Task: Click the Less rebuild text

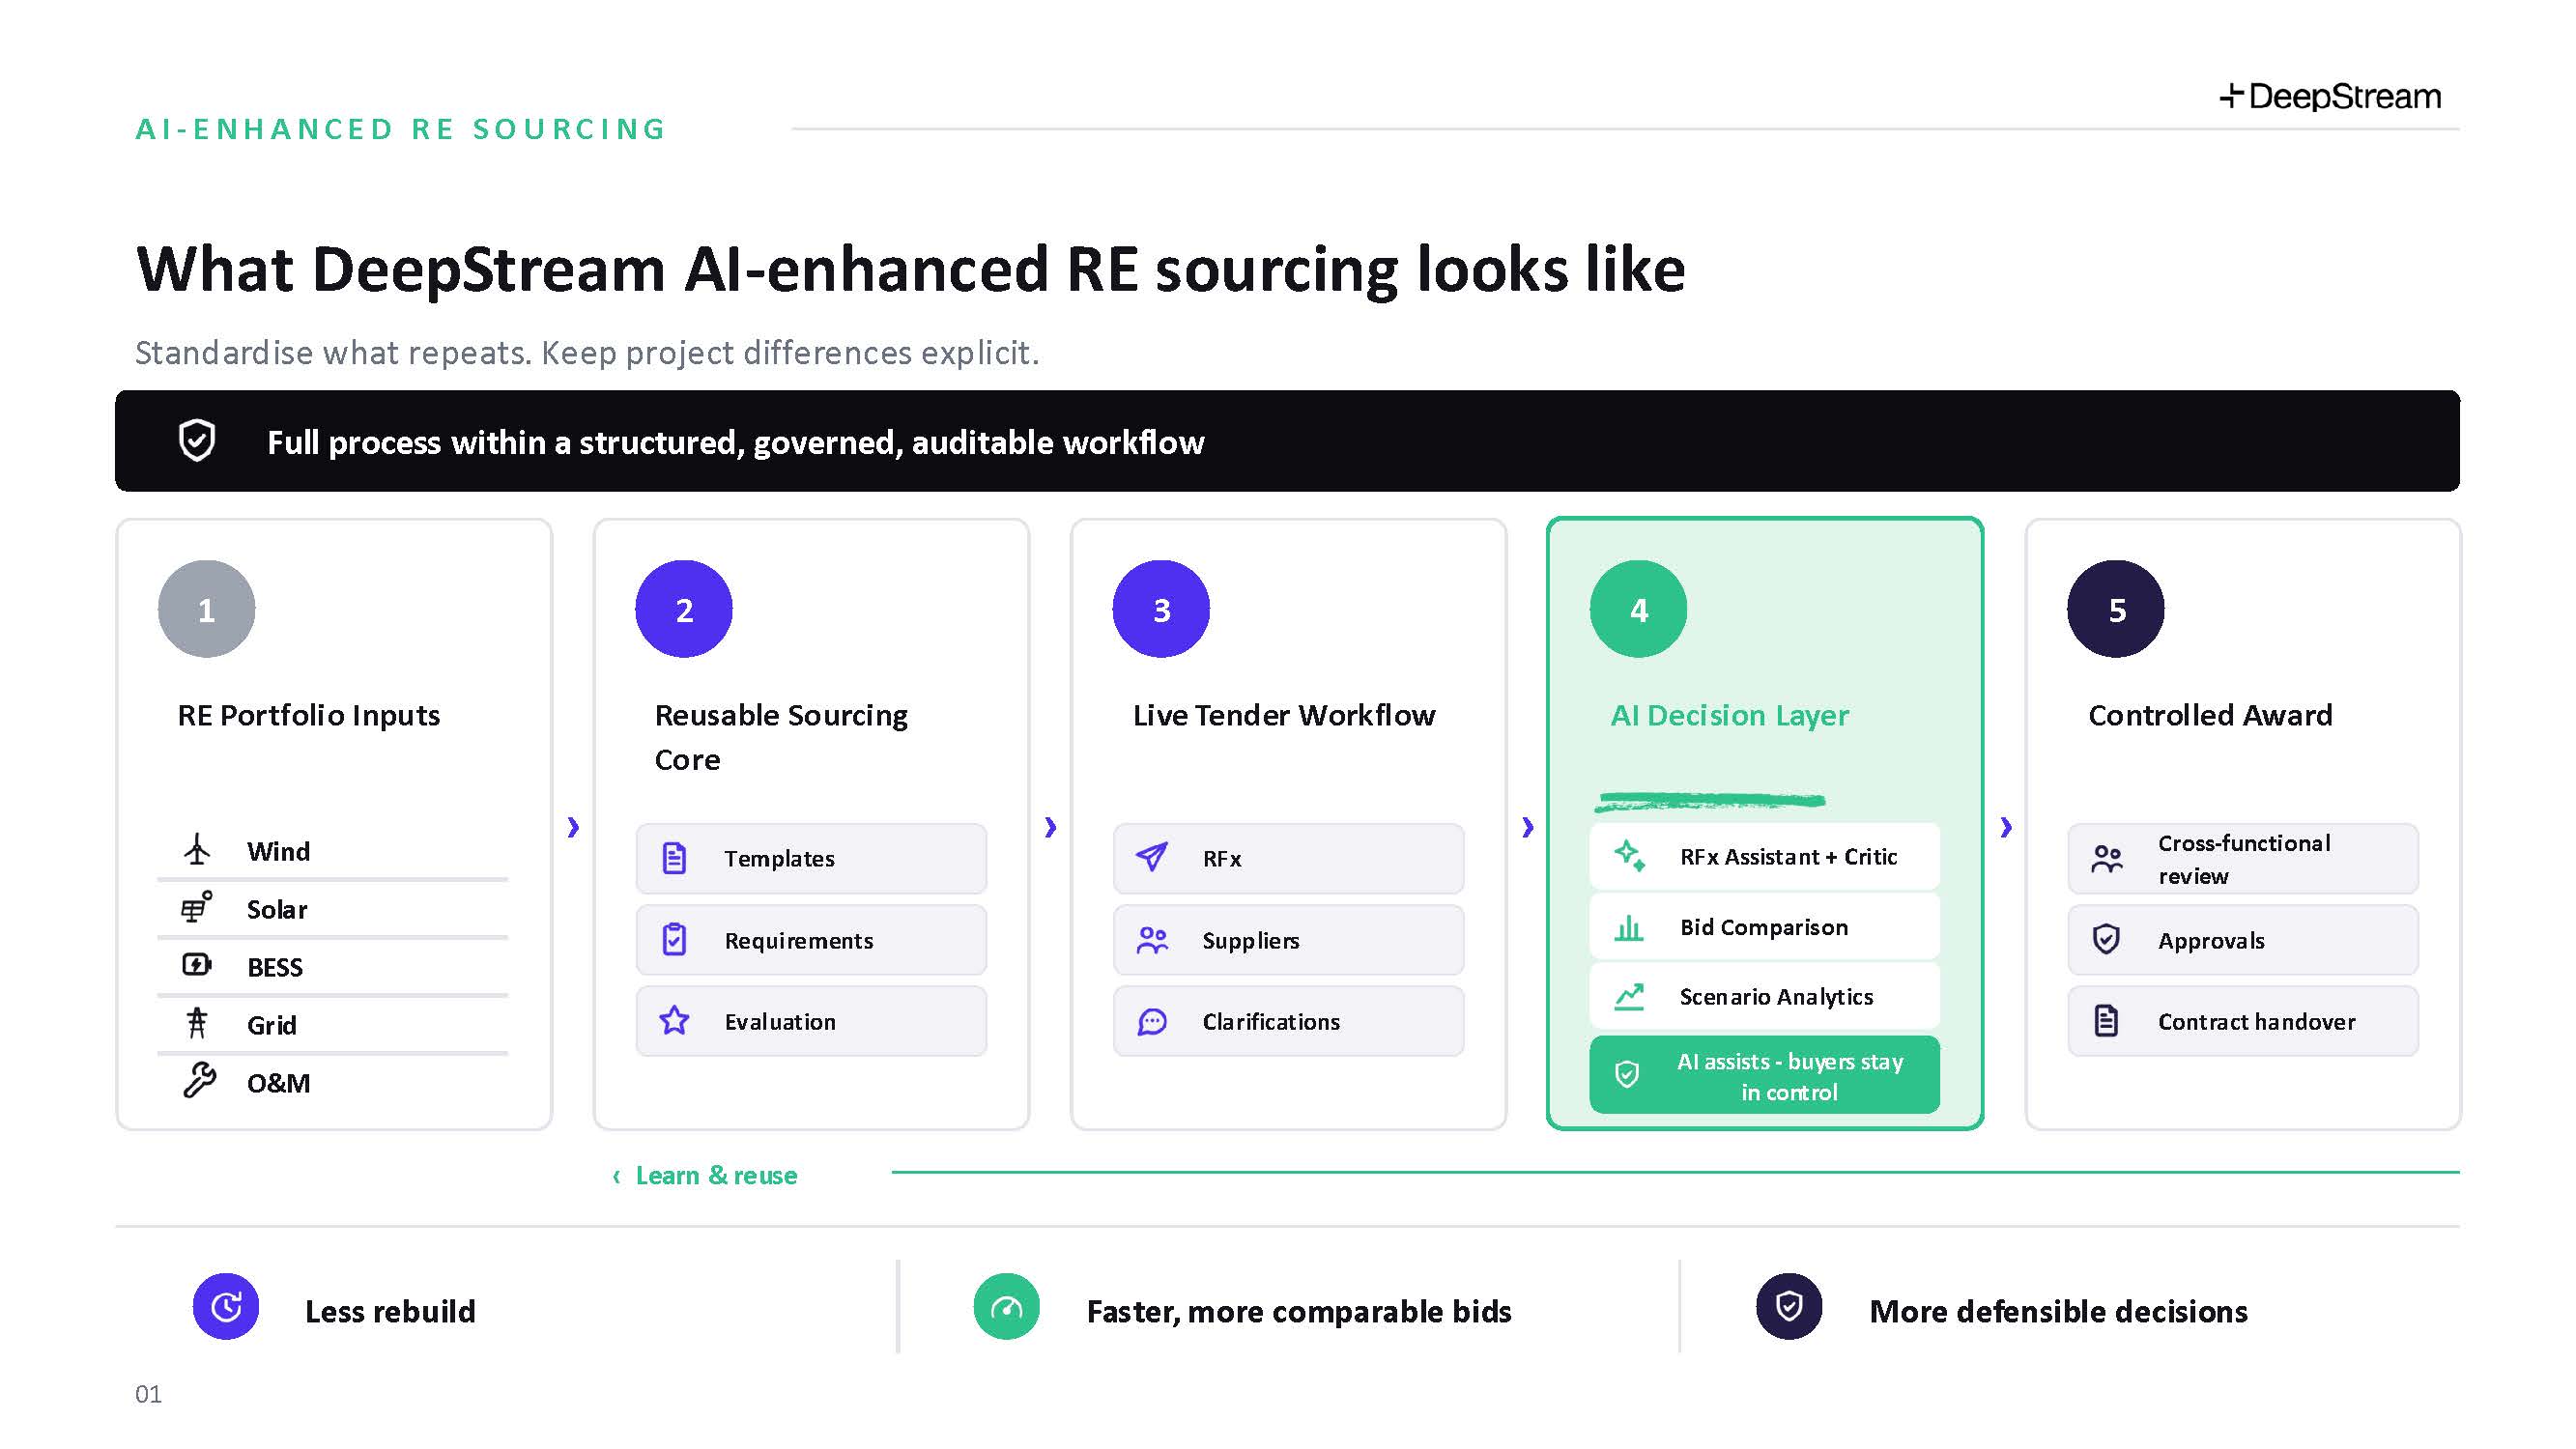Action: (390, 1311)
